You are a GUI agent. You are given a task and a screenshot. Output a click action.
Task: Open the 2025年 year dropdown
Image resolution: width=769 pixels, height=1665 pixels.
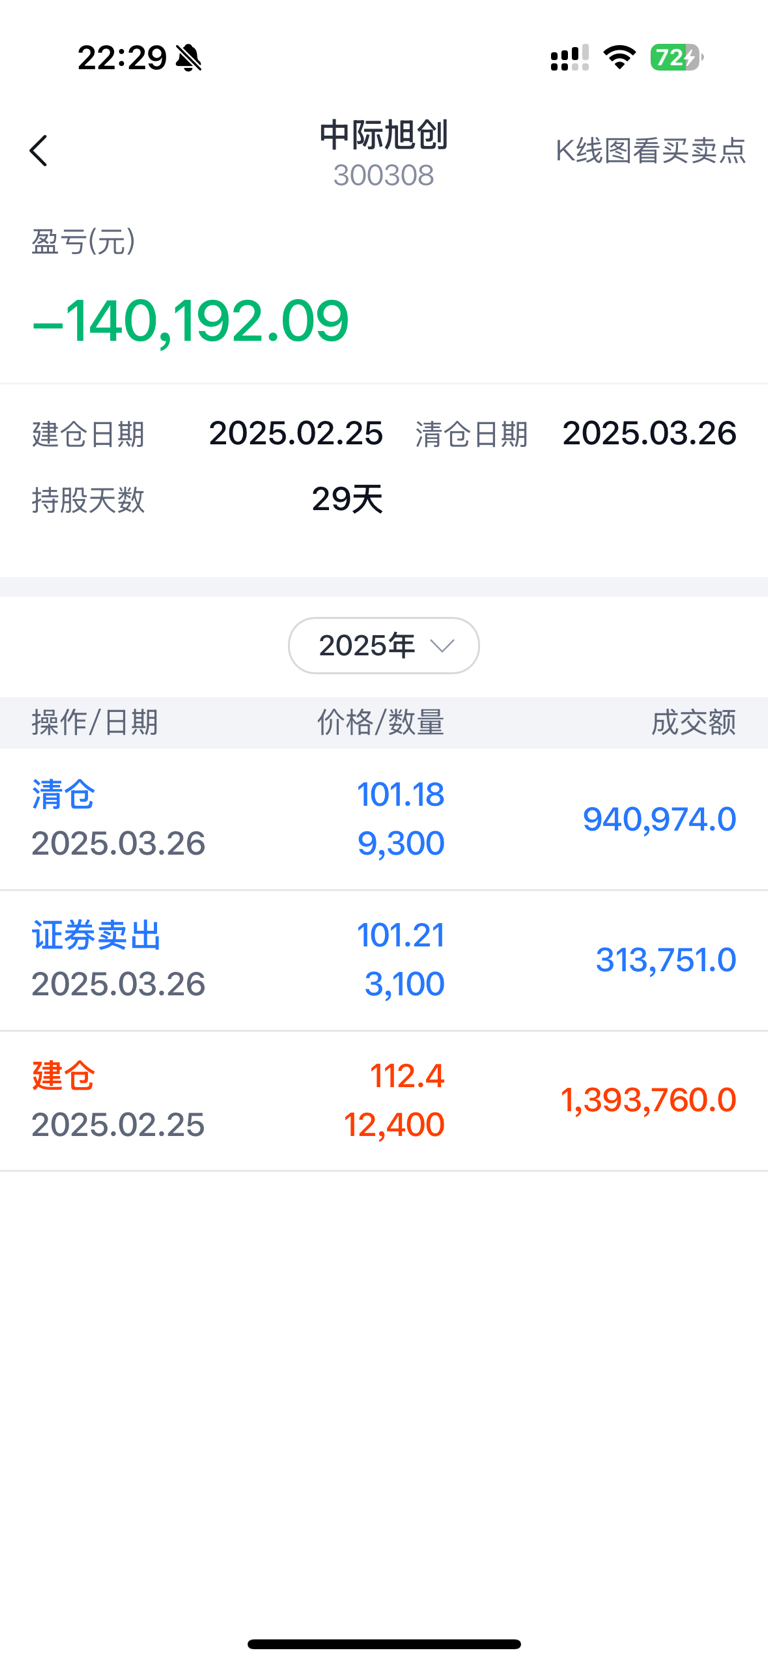point(384,646)
